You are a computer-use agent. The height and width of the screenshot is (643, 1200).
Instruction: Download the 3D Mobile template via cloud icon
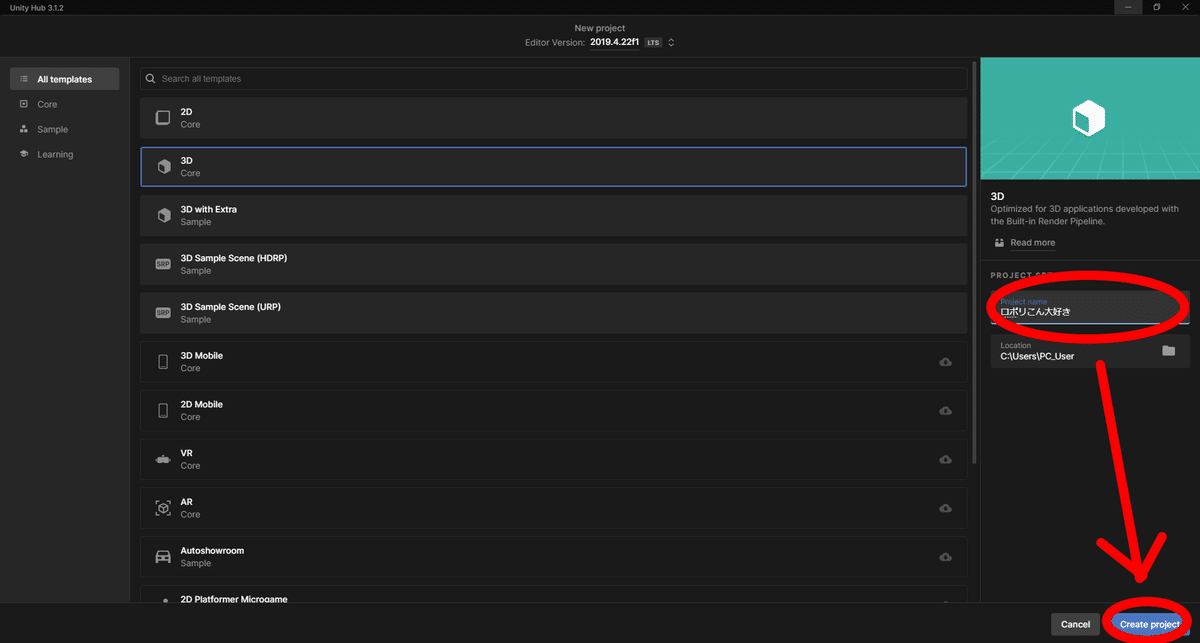coord(945,362)
